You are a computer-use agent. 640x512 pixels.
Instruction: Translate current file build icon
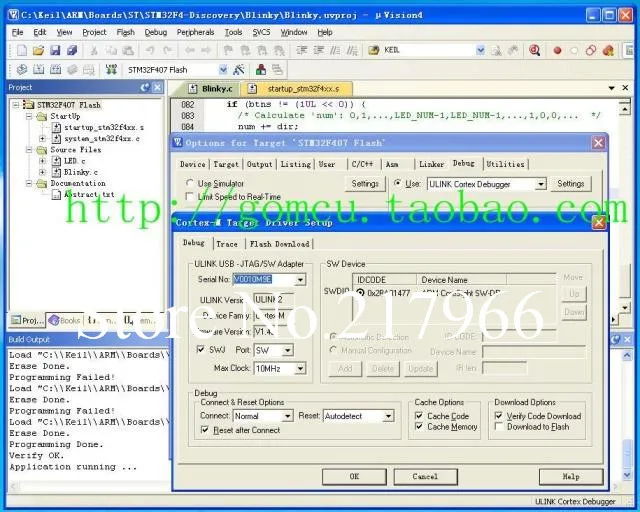22,70
